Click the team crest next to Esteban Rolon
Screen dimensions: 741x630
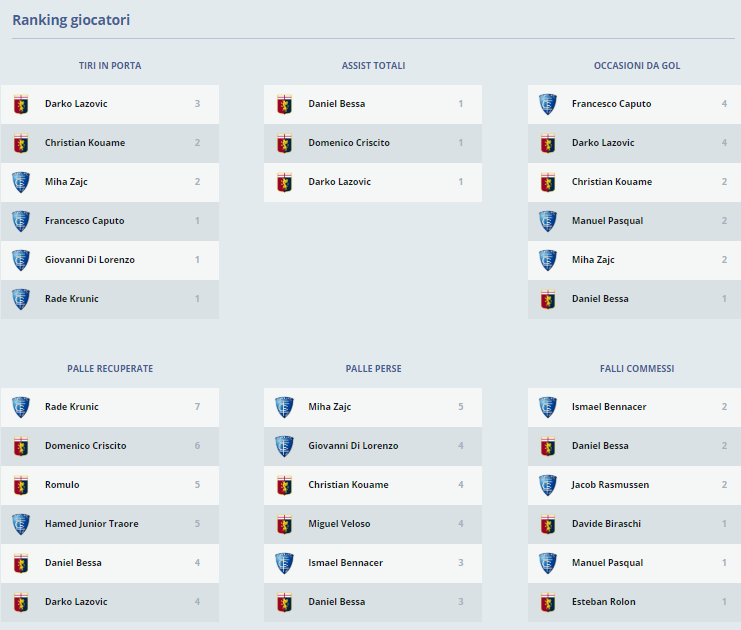tap(547, 602)
